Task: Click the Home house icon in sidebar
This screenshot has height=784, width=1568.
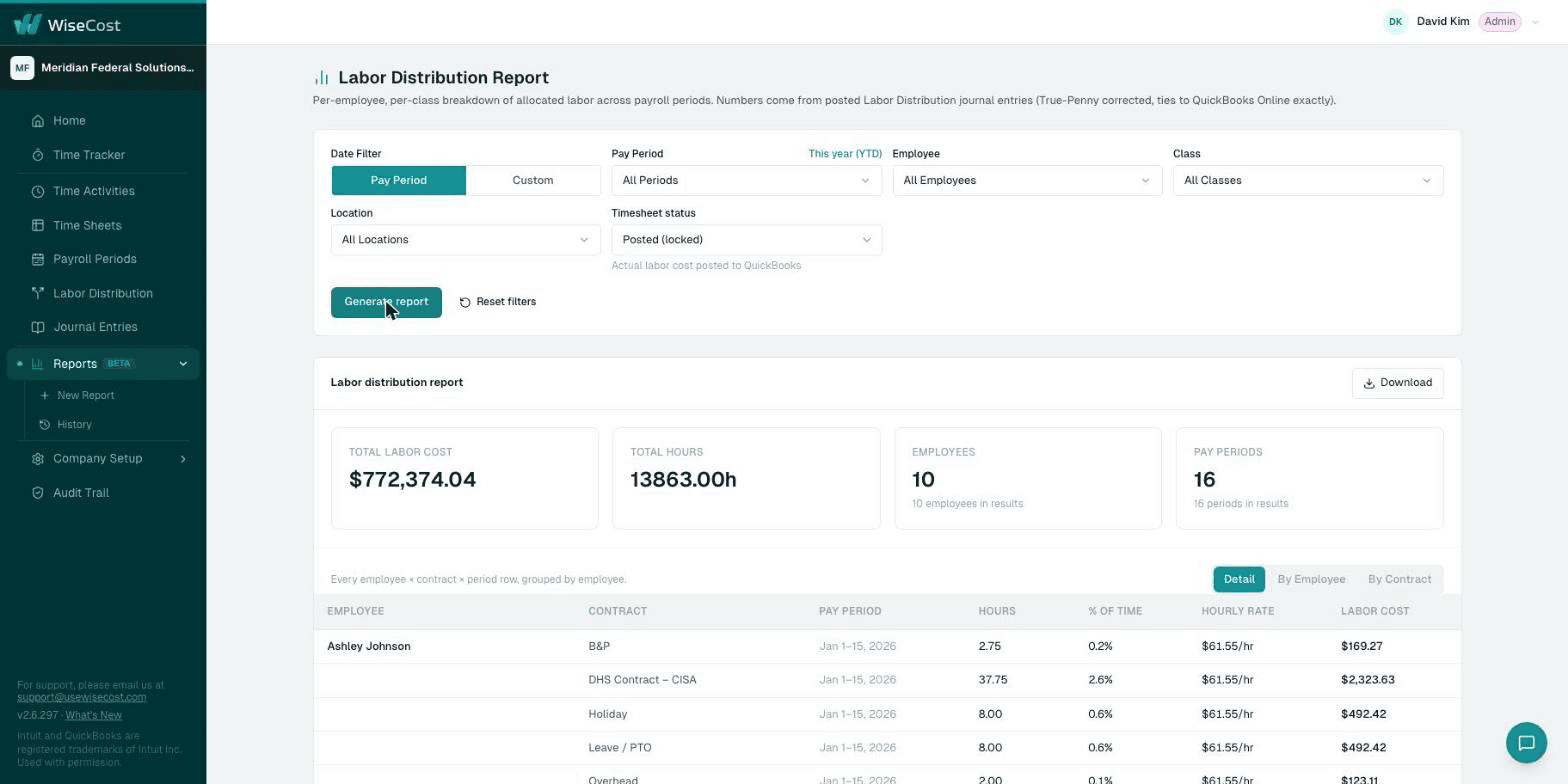Action: point(38,121)
